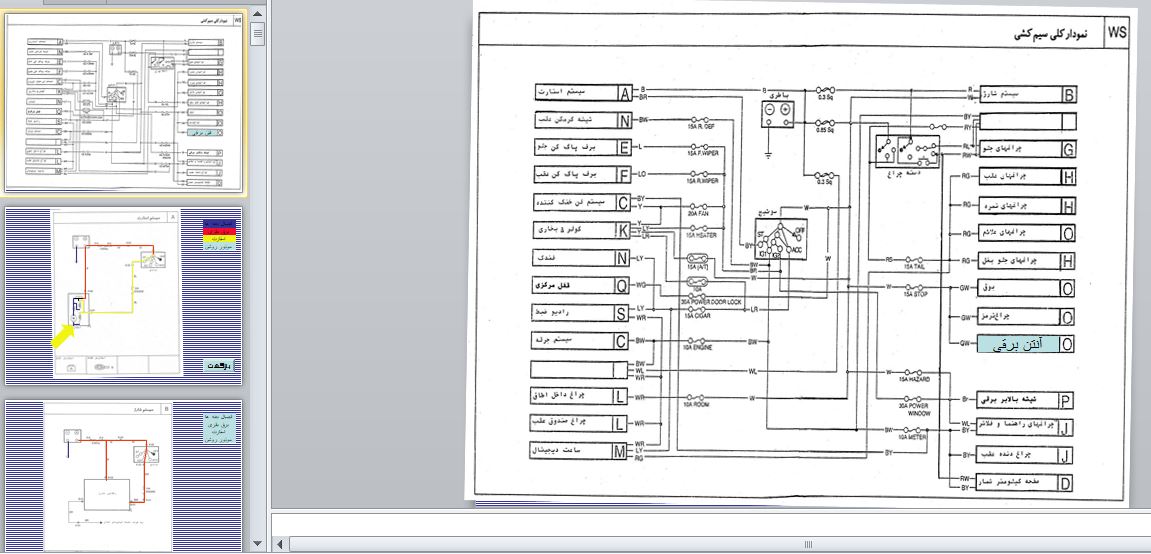Open the second slide thumbnail with the yellow arrow

(x=125, y=296)
